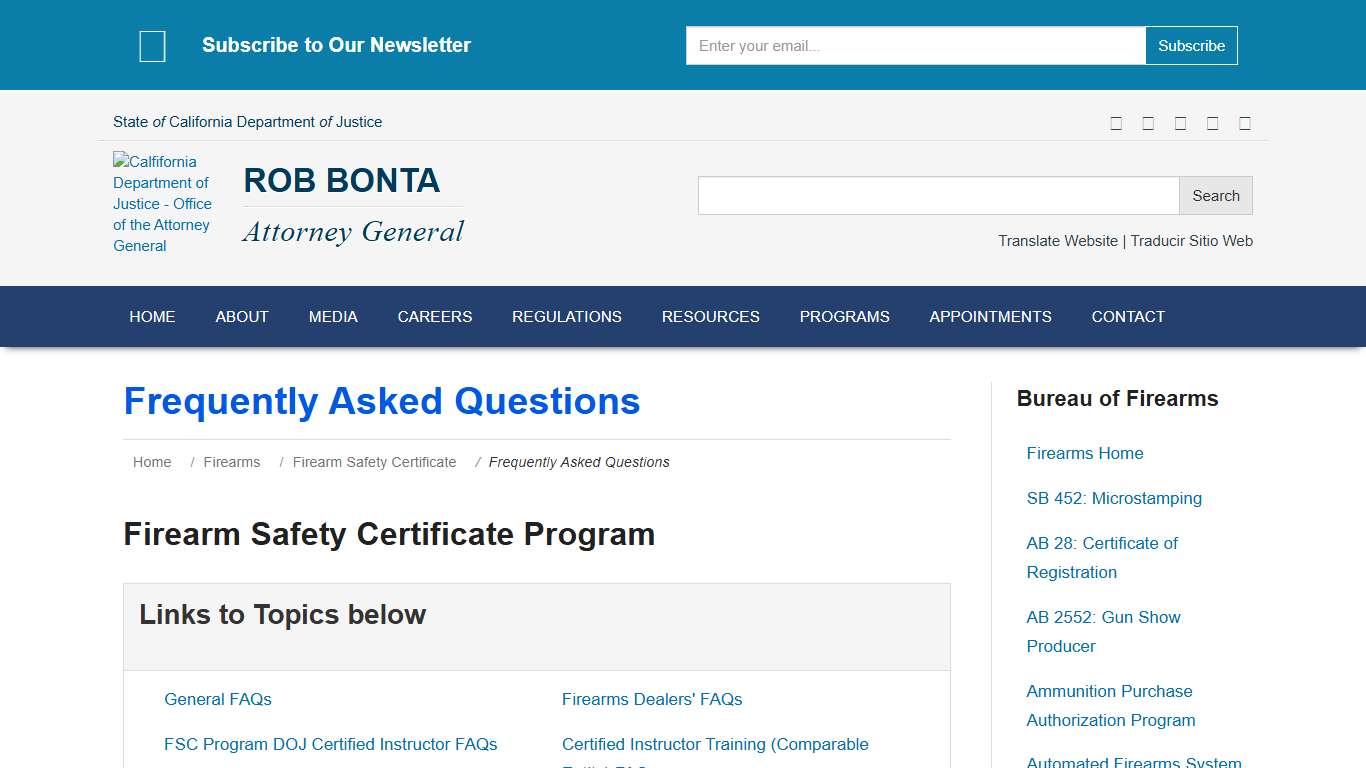This screenshot has height=768, width=1366.
Task: Open the Translate Website link
Action: tap(1057, 241)
